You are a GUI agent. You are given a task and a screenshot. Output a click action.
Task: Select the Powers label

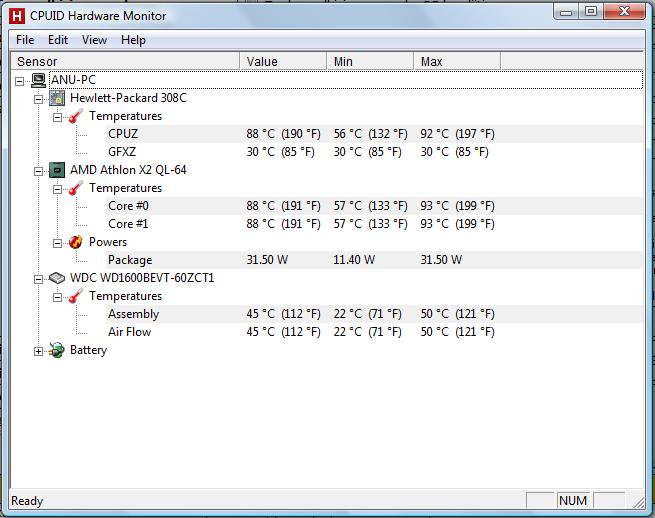[108, 242]
